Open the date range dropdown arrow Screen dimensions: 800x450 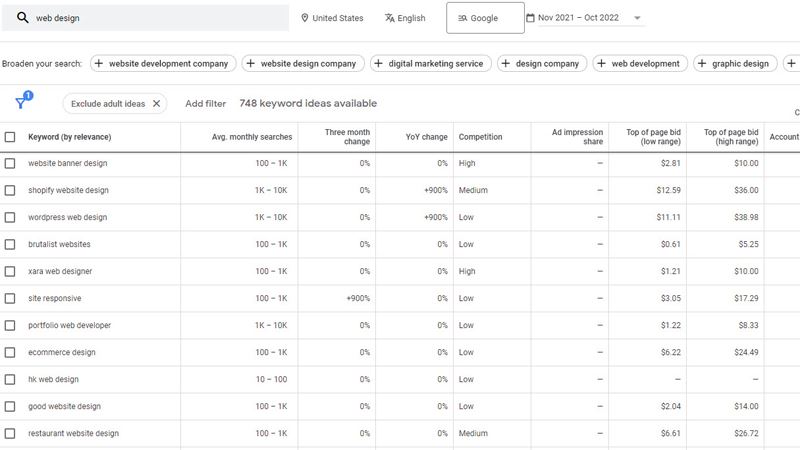click(x=637, y=18)
